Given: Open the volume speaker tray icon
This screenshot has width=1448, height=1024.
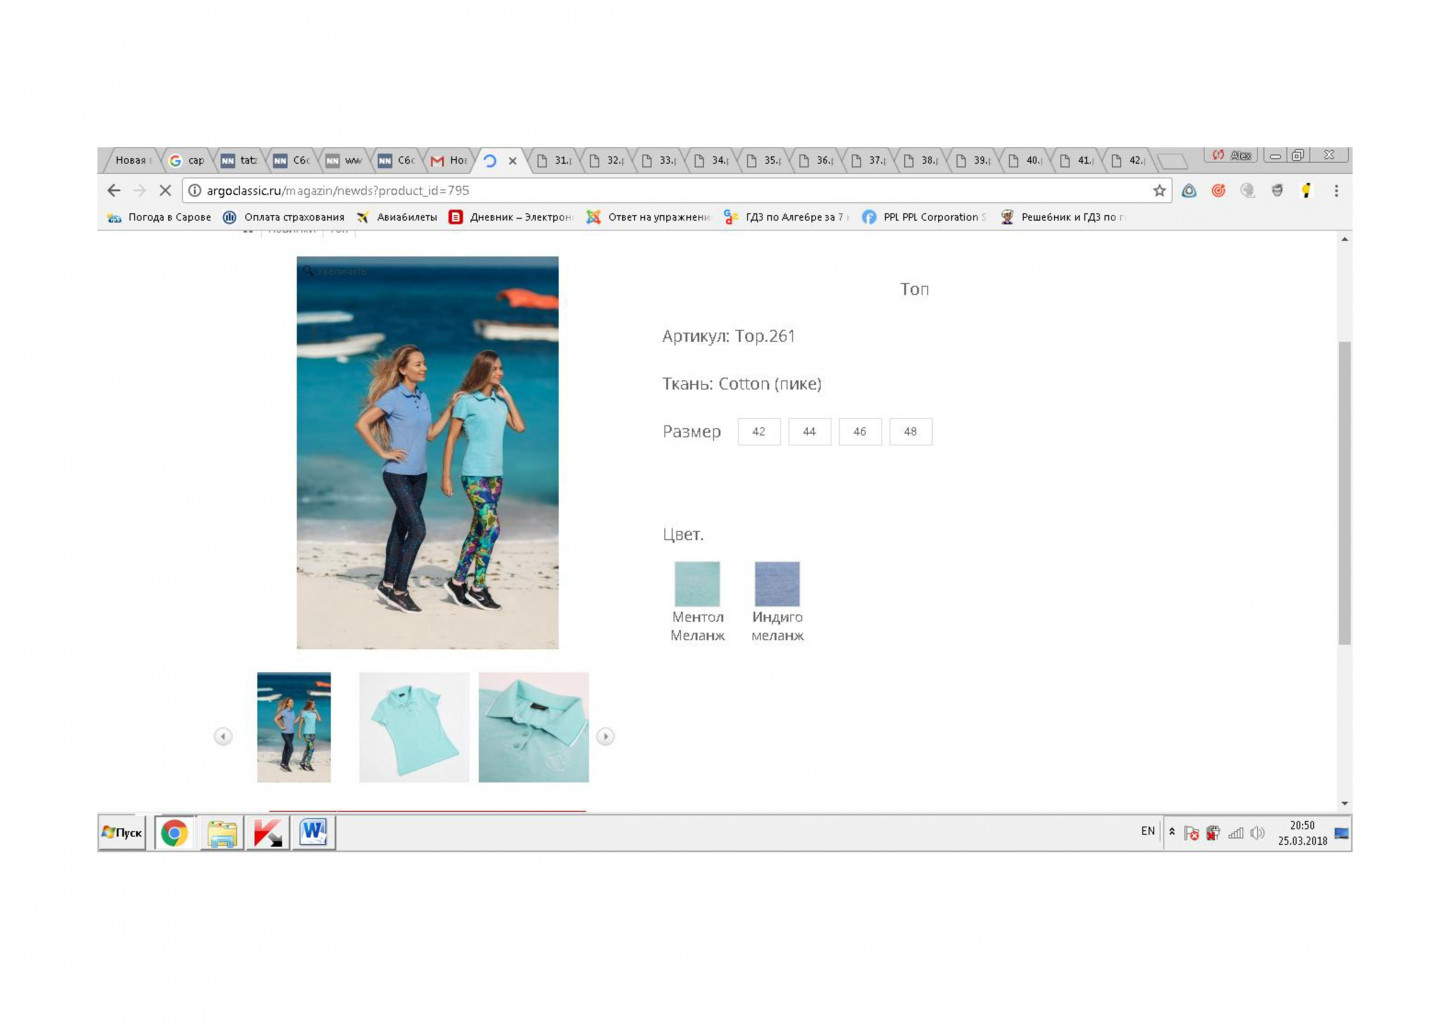Looking at the screenshot, I should click(1258, 833).
